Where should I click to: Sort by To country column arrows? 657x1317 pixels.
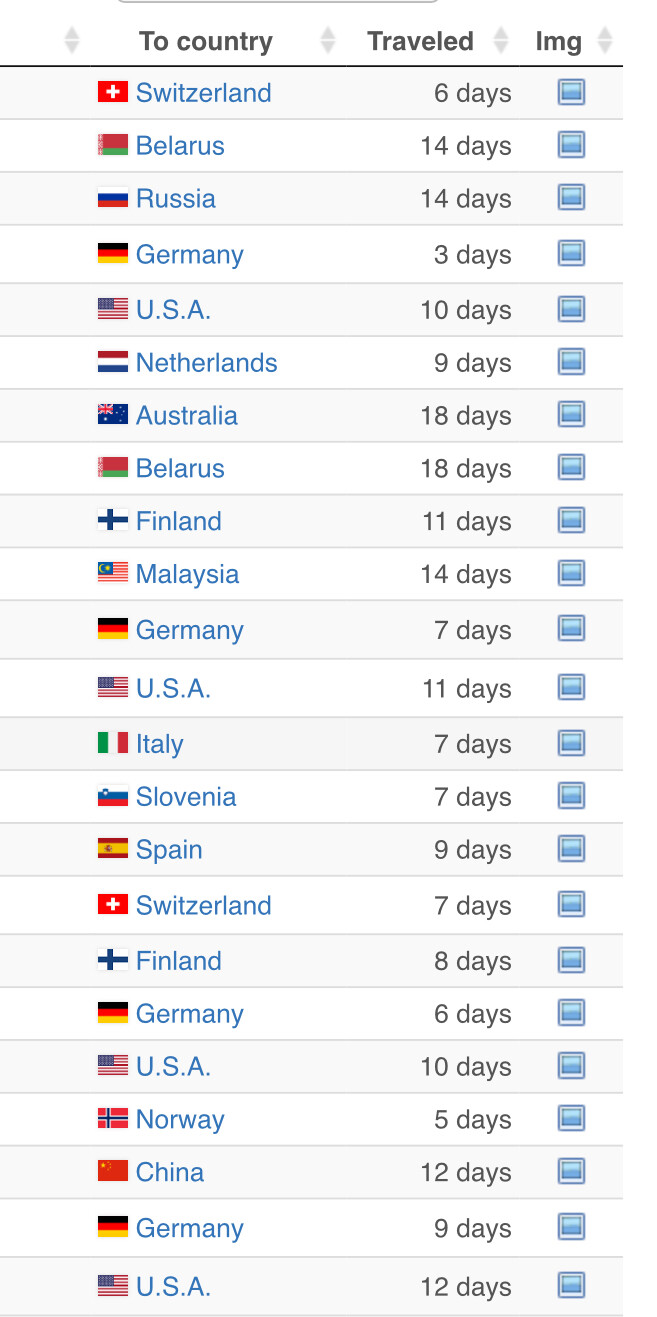[328, 41]
